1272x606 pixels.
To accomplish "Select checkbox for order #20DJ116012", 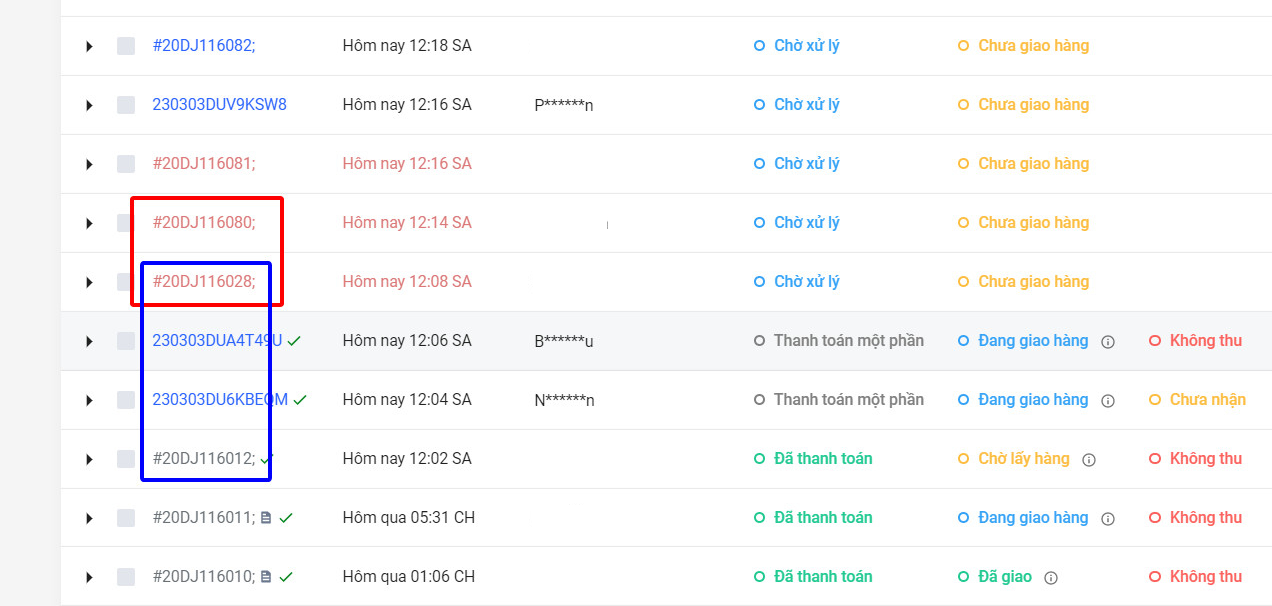I will [x=126, y=459].
